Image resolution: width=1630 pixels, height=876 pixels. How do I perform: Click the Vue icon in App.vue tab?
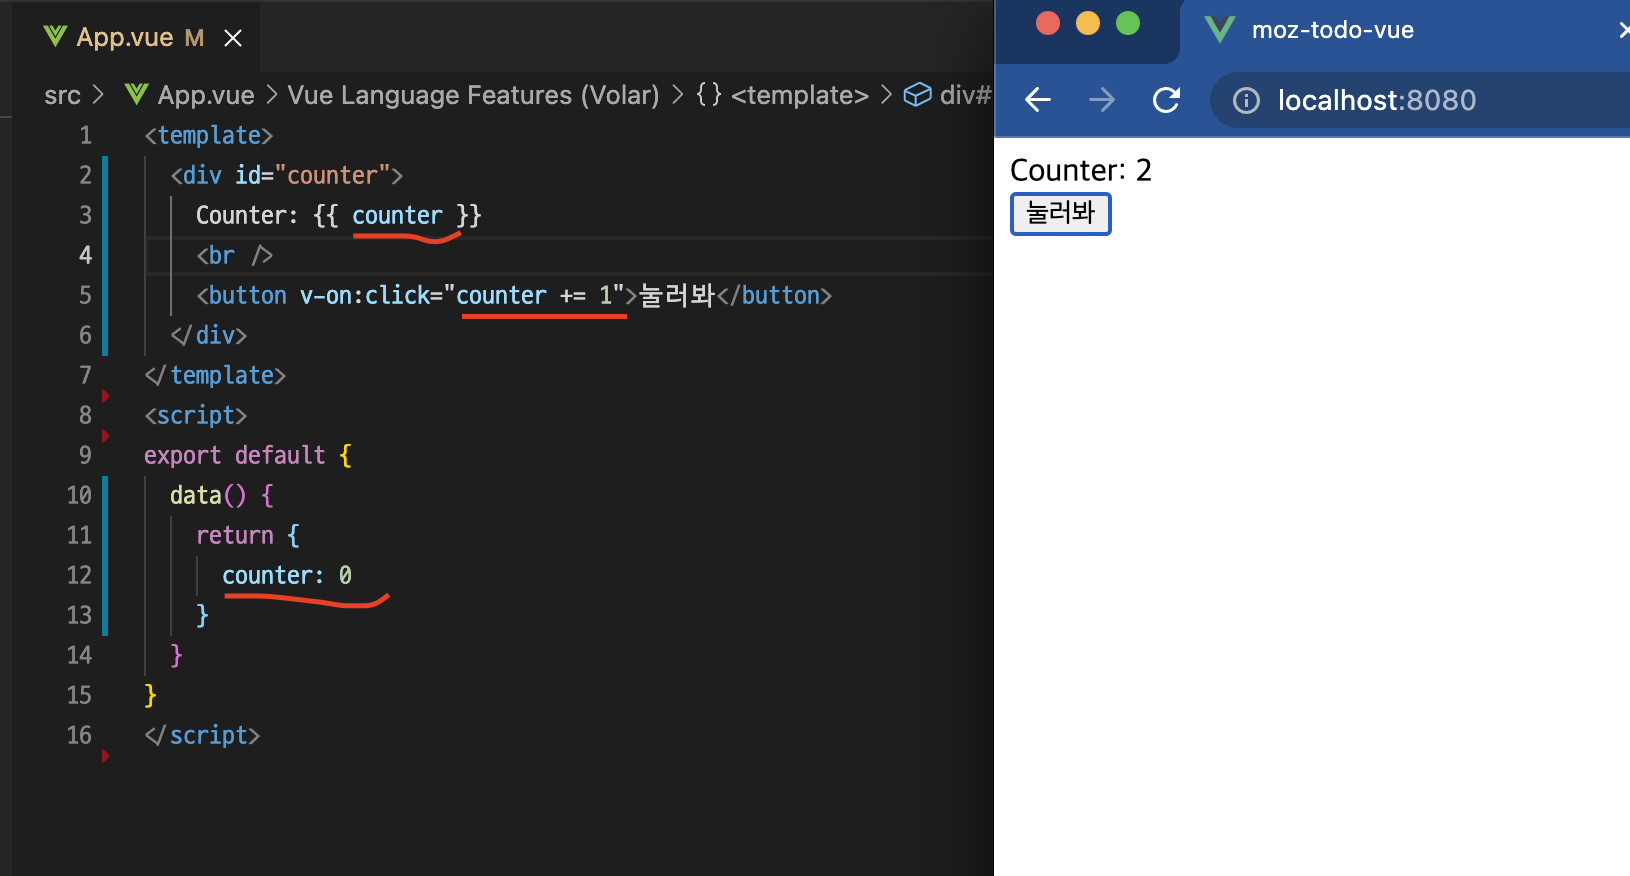(x=55, y=37)
